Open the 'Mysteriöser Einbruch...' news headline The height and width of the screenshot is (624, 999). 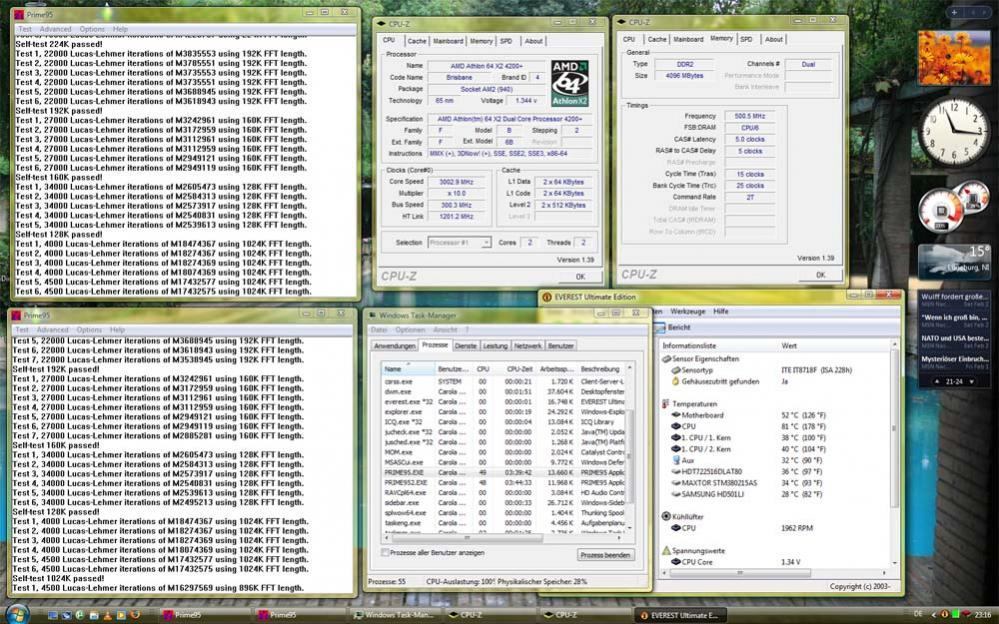click(954, 361)
